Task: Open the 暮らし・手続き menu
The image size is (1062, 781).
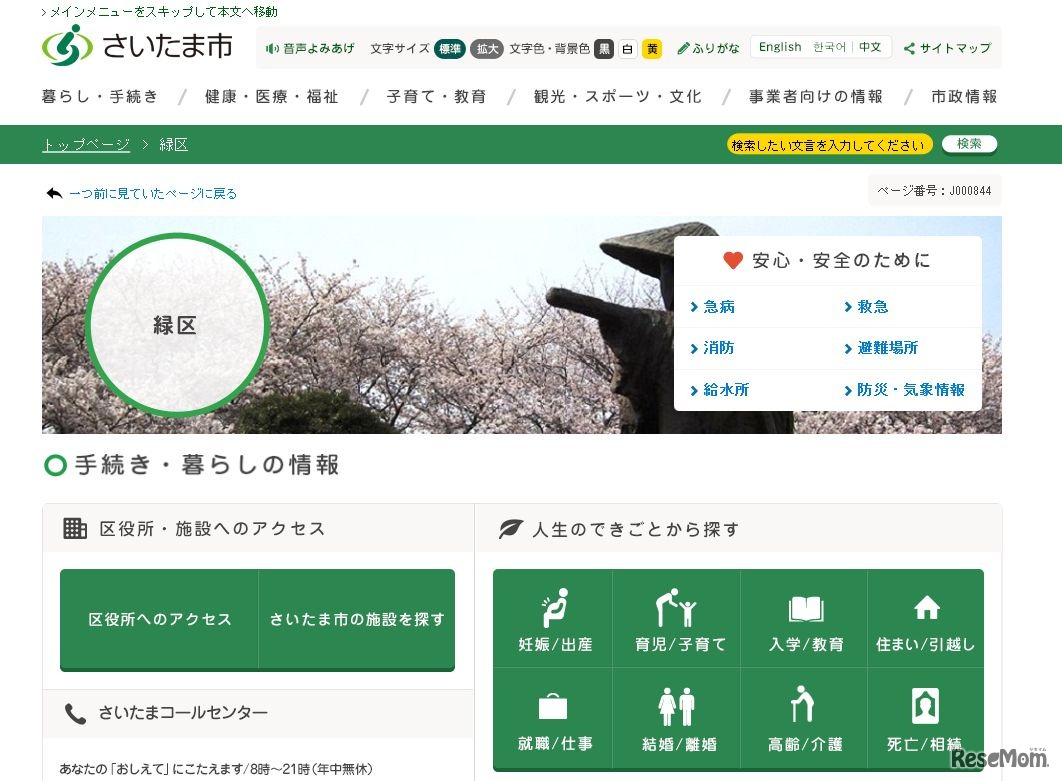Action: (99, 96)
